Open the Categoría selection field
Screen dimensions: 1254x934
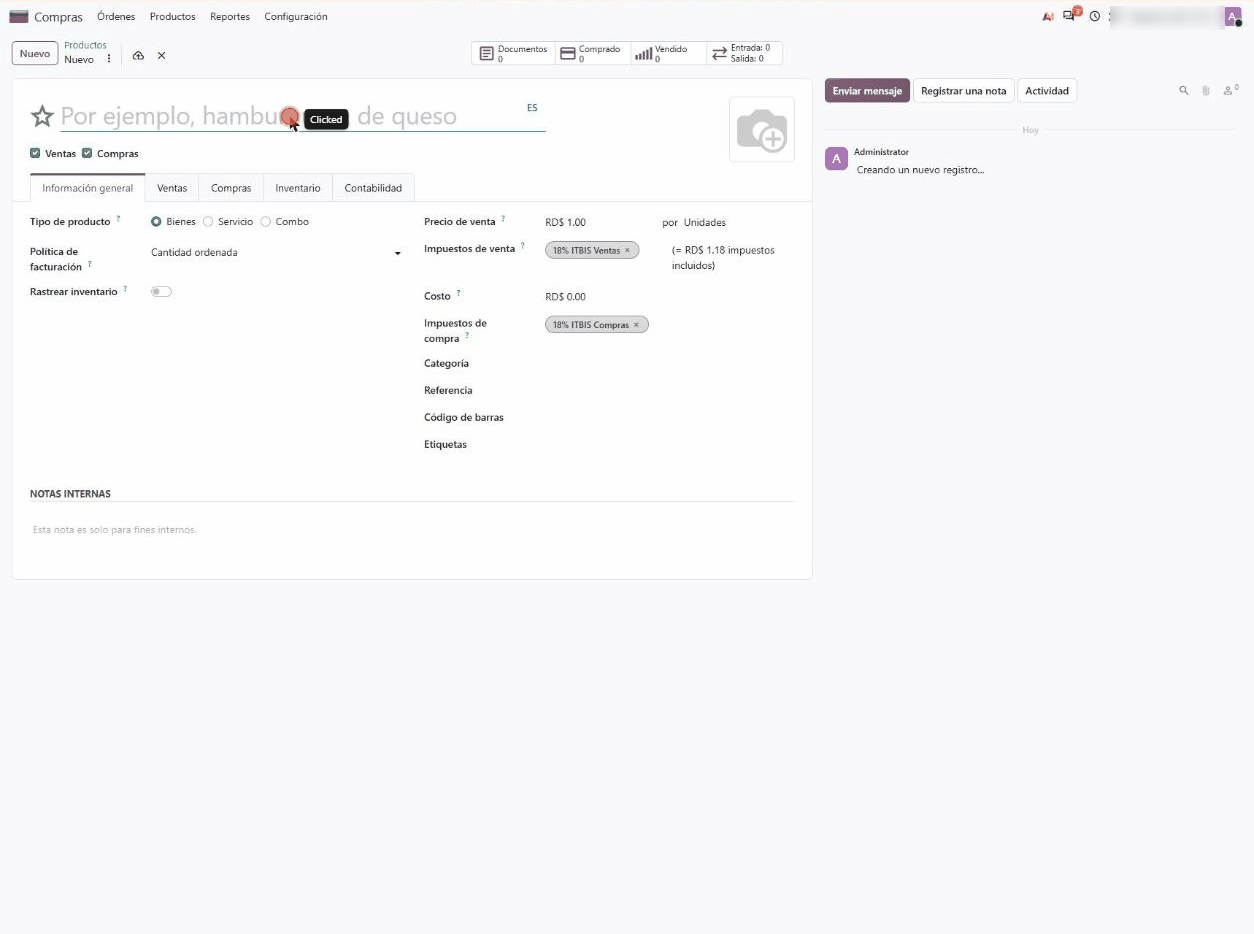[669, 364]
